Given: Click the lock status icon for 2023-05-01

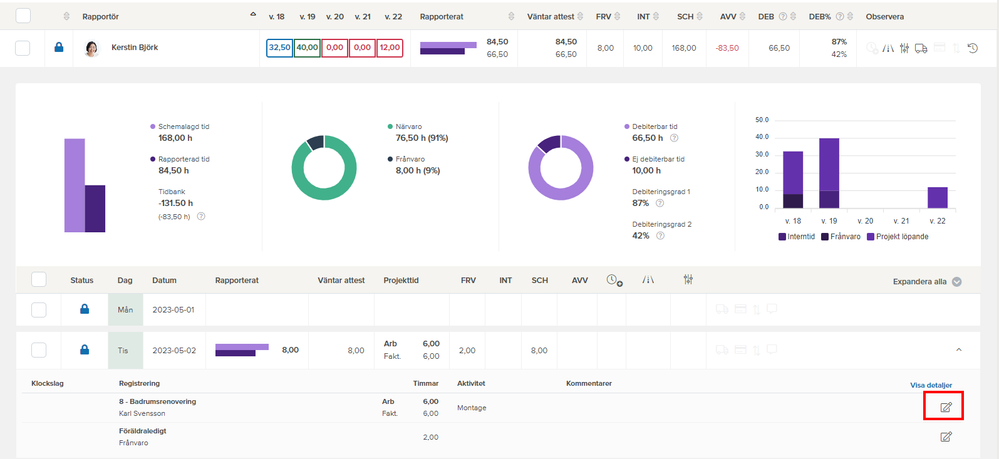Looking at the screenshot, I should [84, 309].
